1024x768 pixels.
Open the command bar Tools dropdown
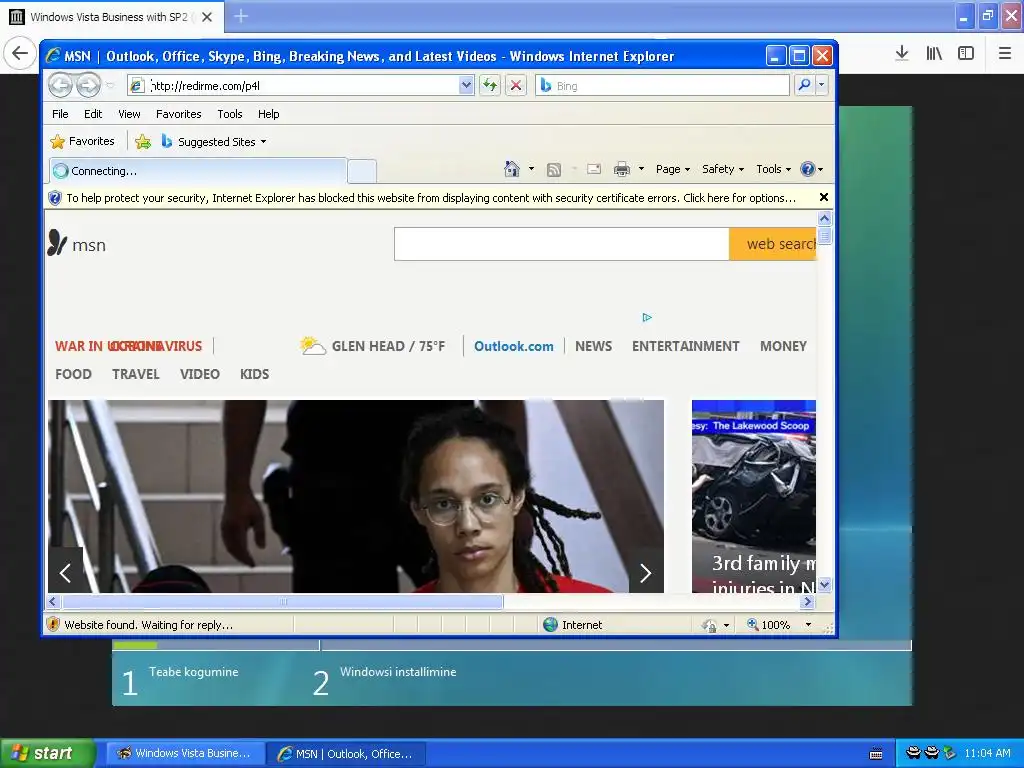[773, 169]
